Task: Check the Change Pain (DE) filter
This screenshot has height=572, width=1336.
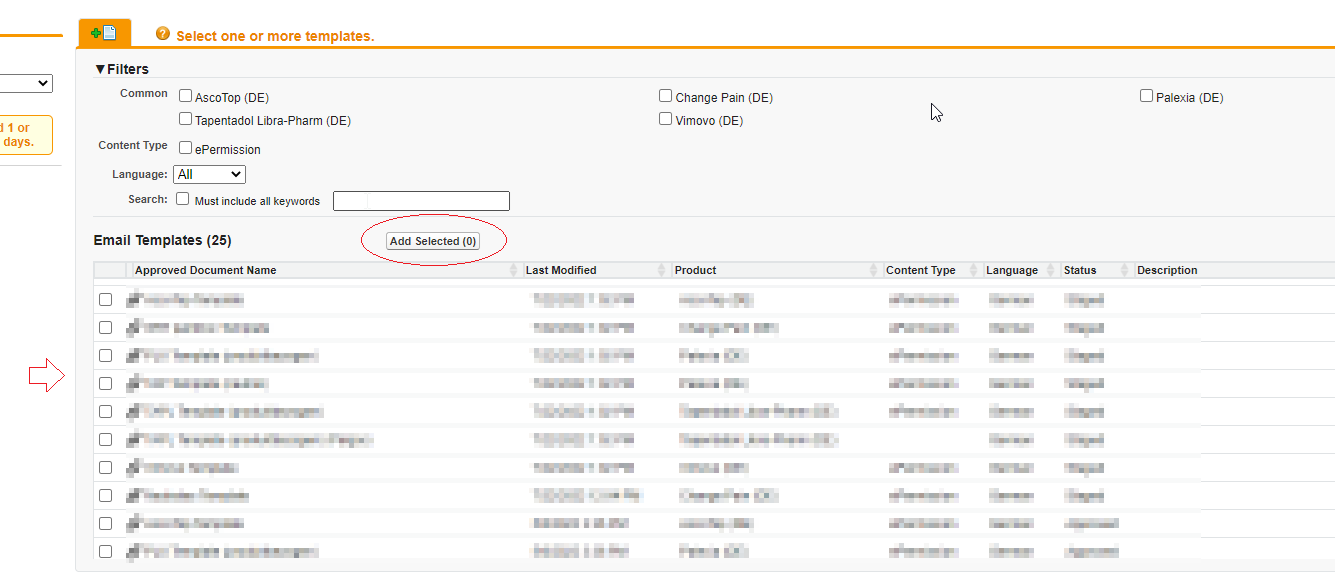Action: (666, 96)
